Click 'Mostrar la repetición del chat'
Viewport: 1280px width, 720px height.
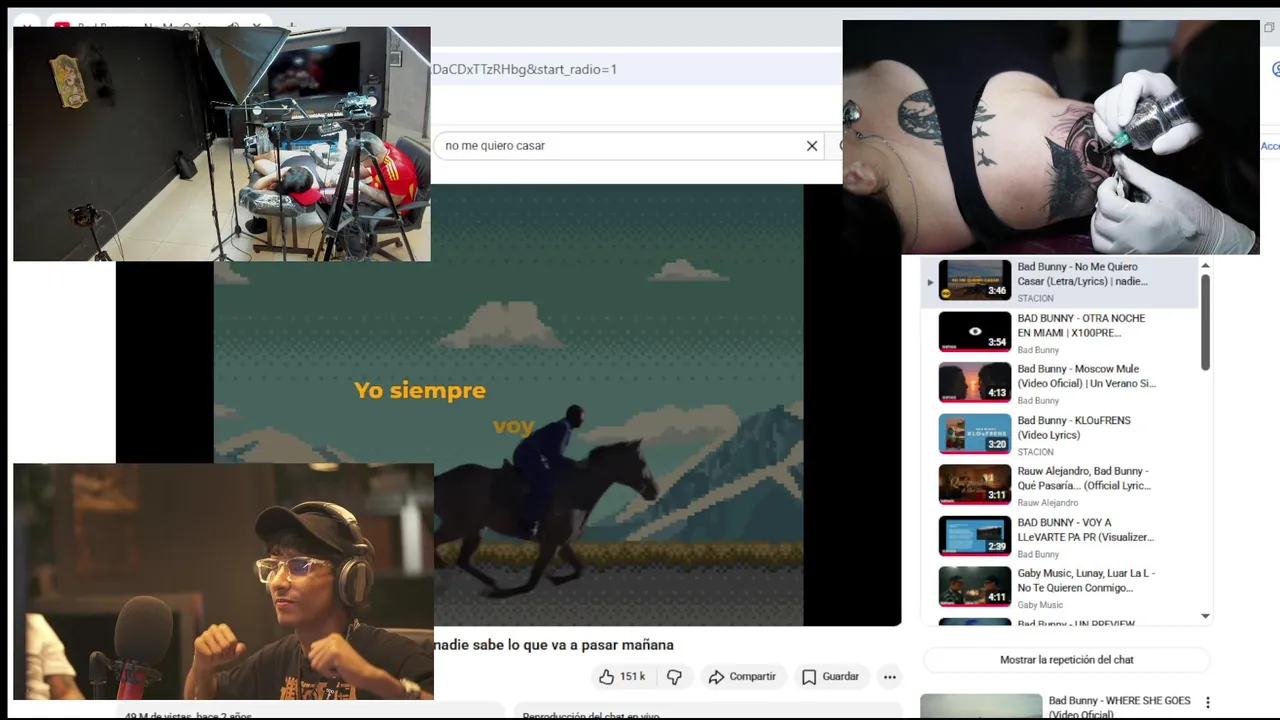tap(1067, 660)
